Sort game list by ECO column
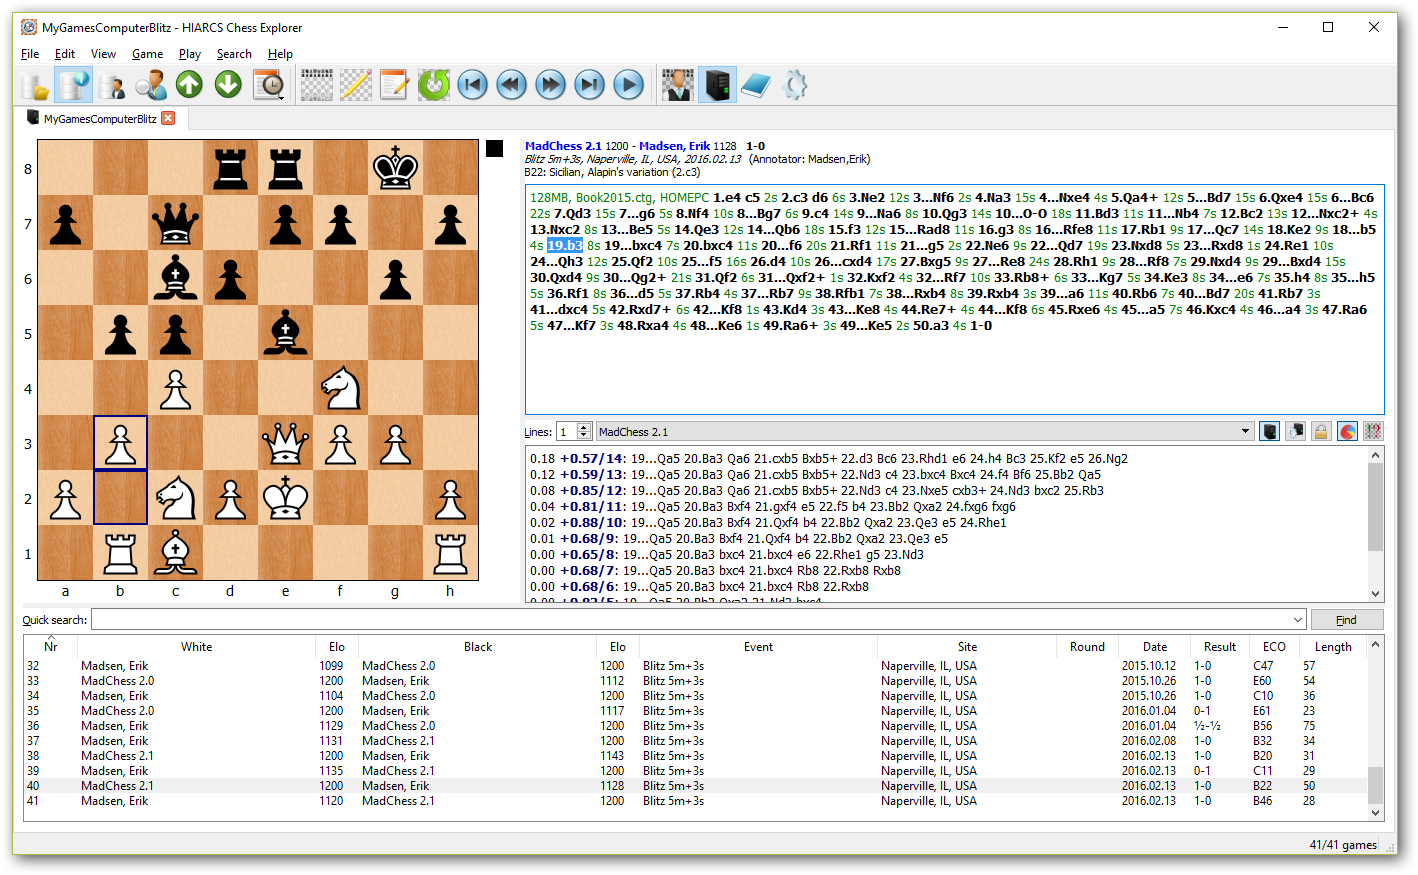This screenshot has width=1418, height=875. (1274, 647)
